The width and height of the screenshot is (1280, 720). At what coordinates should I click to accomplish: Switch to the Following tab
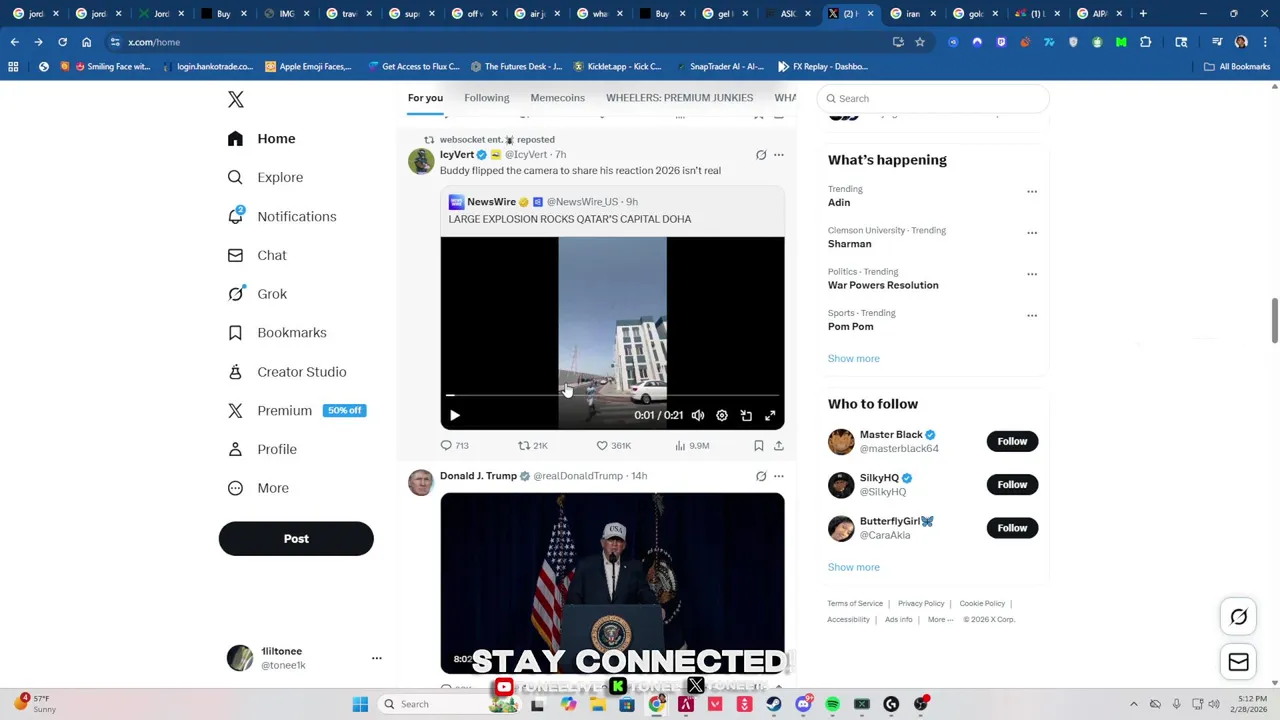(x=487, y=98)
